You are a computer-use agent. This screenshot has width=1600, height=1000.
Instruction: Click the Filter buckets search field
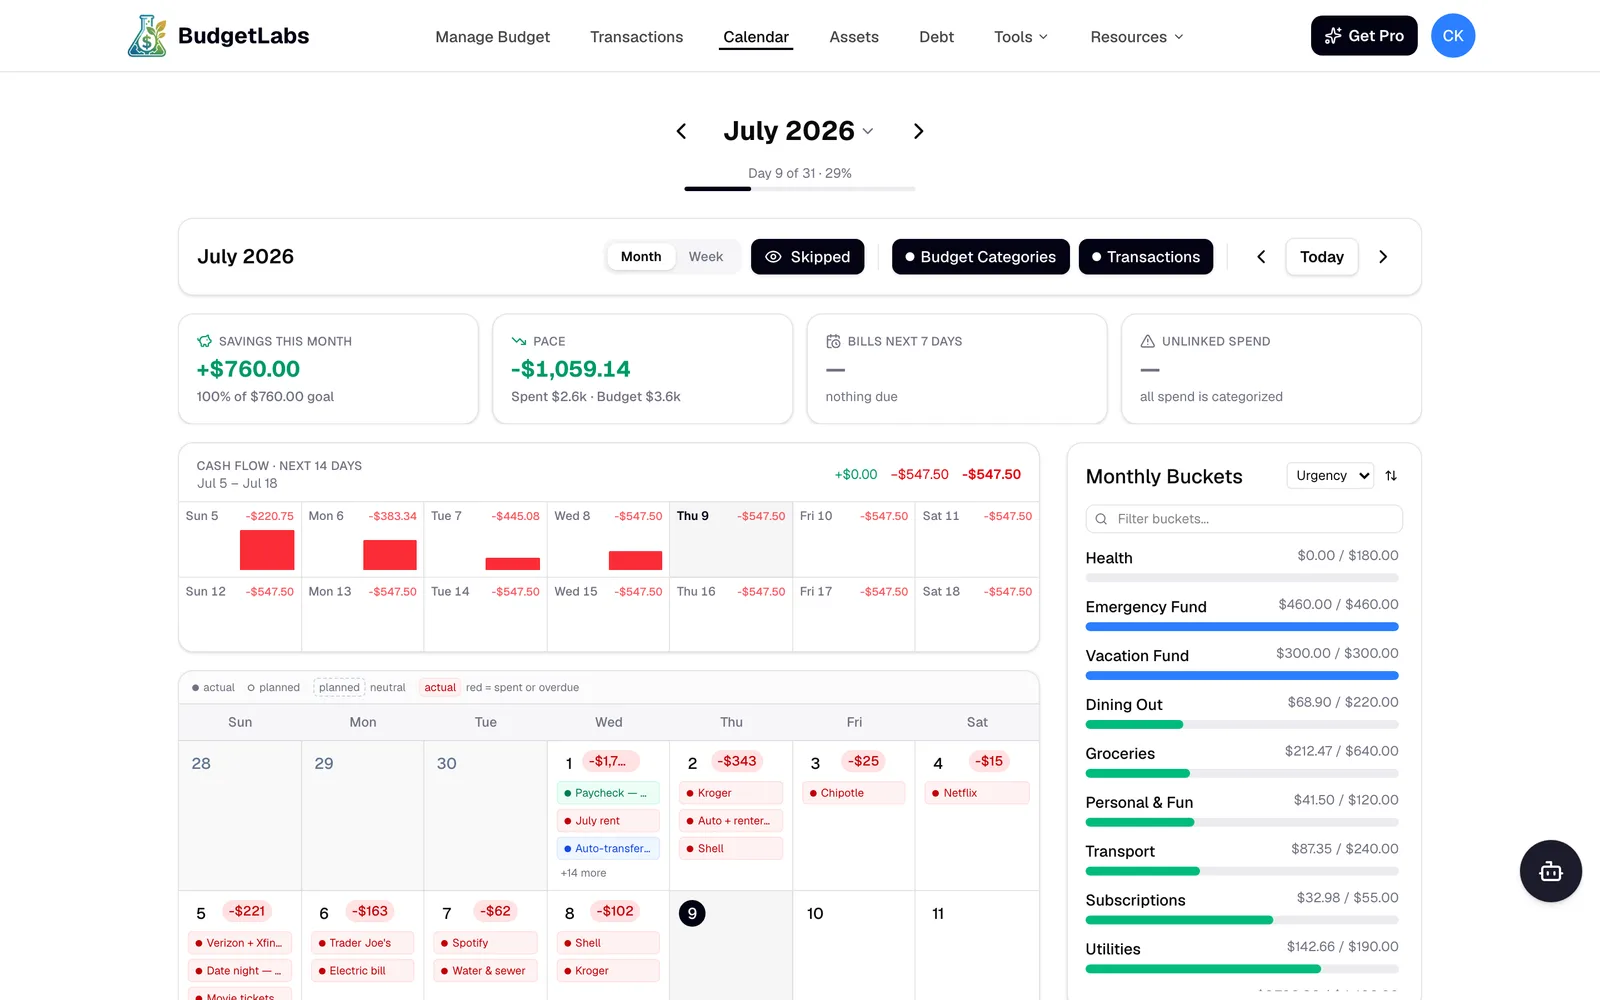(1244, 519)
